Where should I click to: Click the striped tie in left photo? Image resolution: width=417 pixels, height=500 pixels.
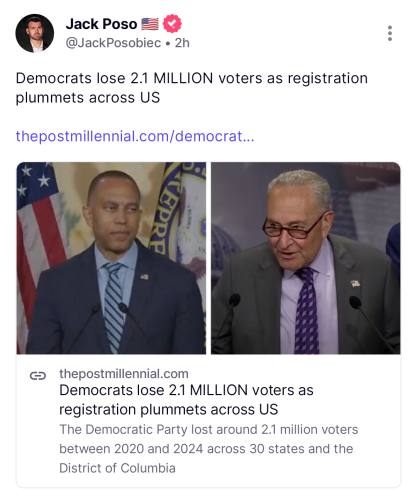point(114,307)
